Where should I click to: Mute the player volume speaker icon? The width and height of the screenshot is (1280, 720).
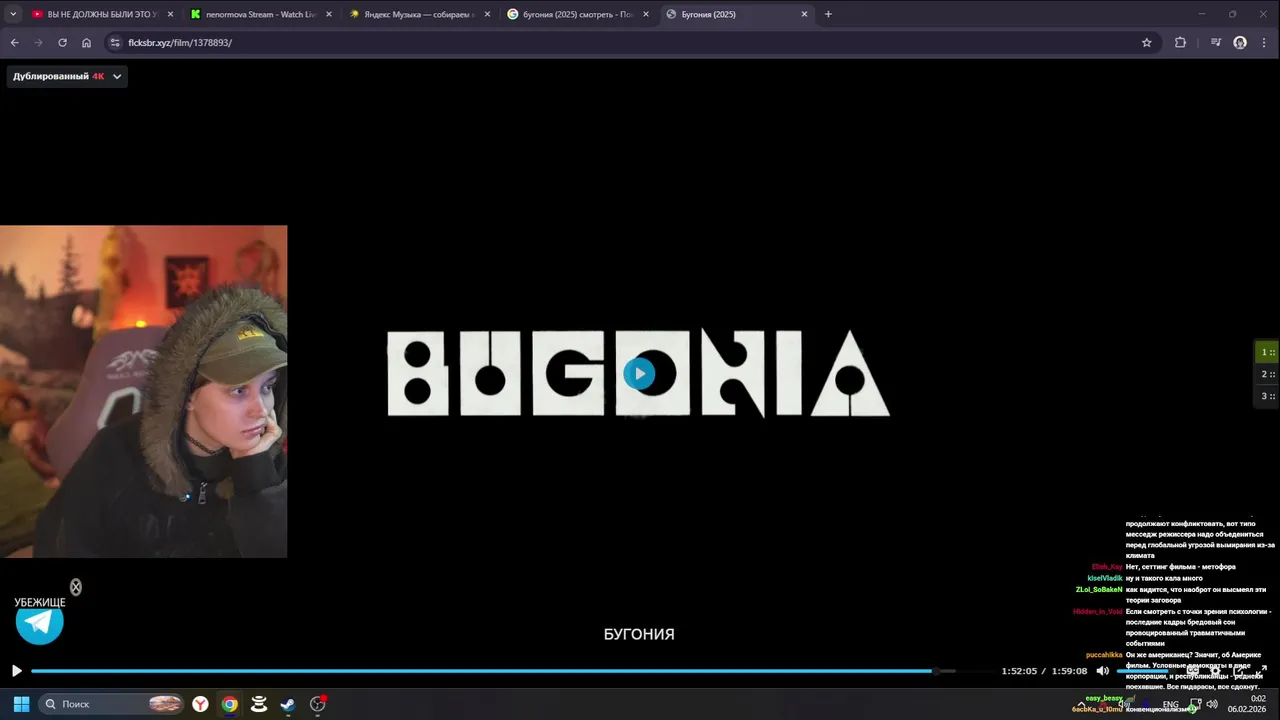pos(1102,671)
